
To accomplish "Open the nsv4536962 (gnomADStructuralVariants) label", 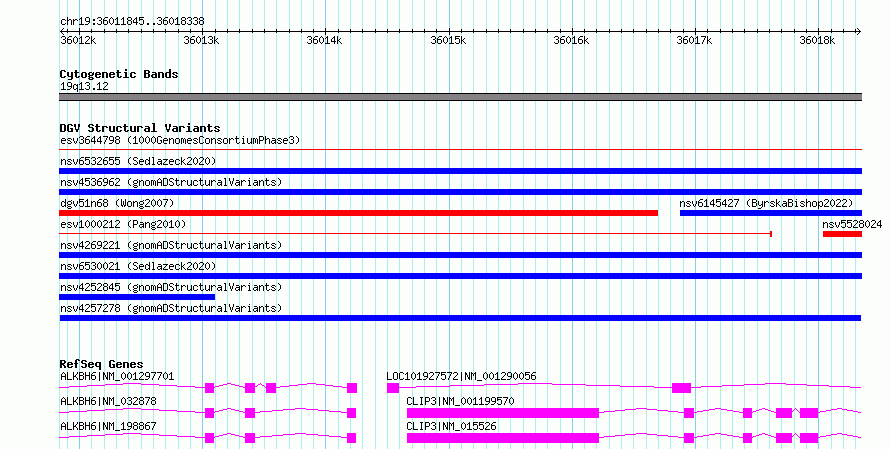I will click(x=171, y=182).
